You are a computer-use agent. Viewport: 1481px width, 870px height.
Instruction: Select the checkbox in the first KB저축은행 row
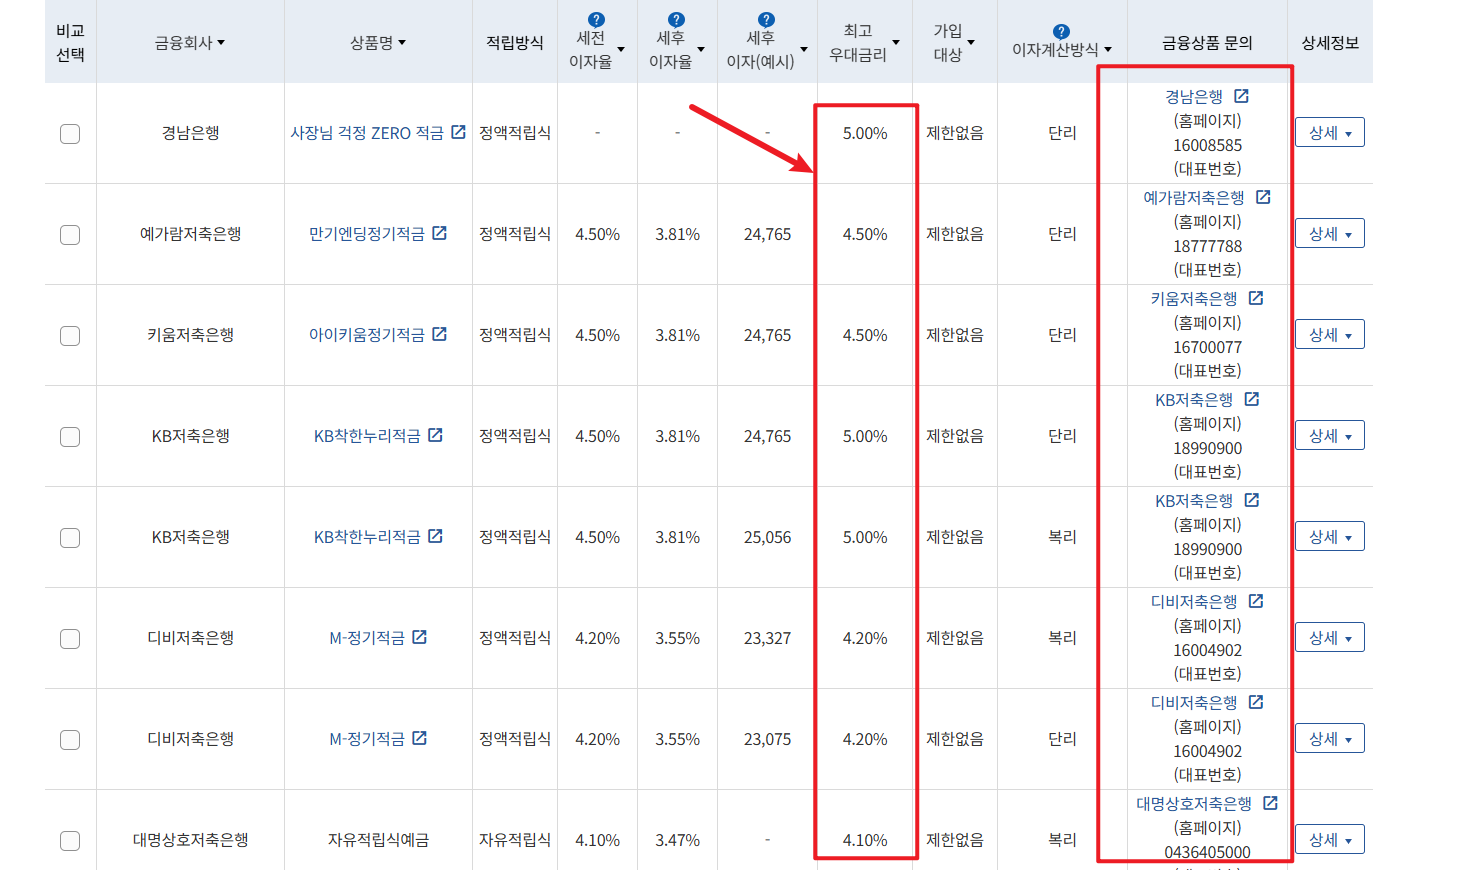coord(70,436)
